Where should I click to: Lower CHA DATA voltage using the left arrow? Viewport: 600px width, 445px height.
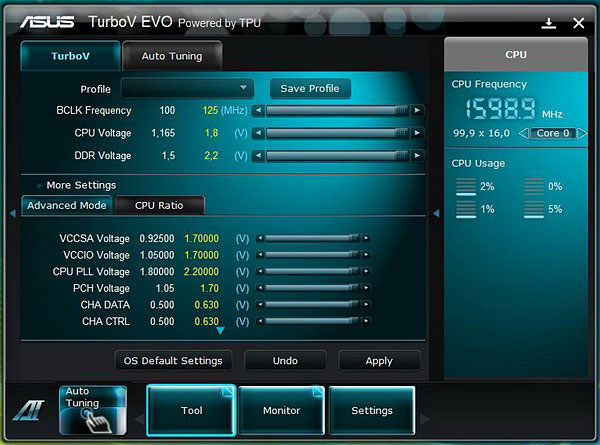[260, 305]
